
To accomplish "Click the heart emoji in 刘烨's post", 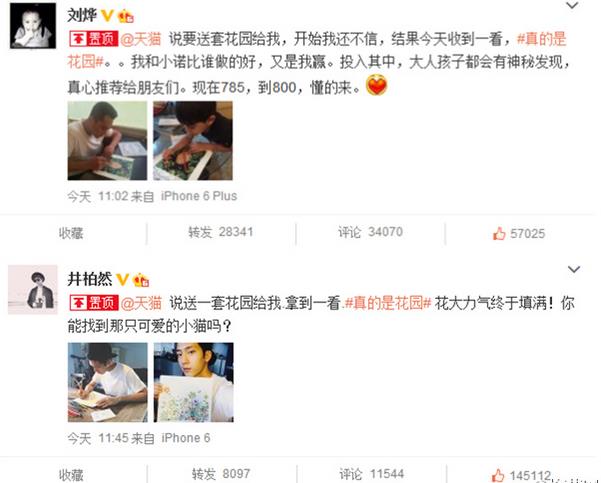I will click(376, 85).
